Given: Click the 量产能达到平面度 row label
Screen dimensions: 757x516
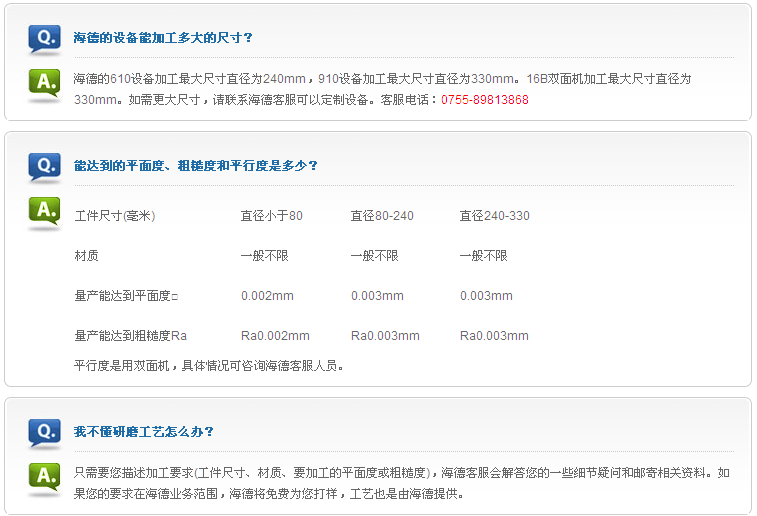Looking at the screenshot, I should click(126, 296).
